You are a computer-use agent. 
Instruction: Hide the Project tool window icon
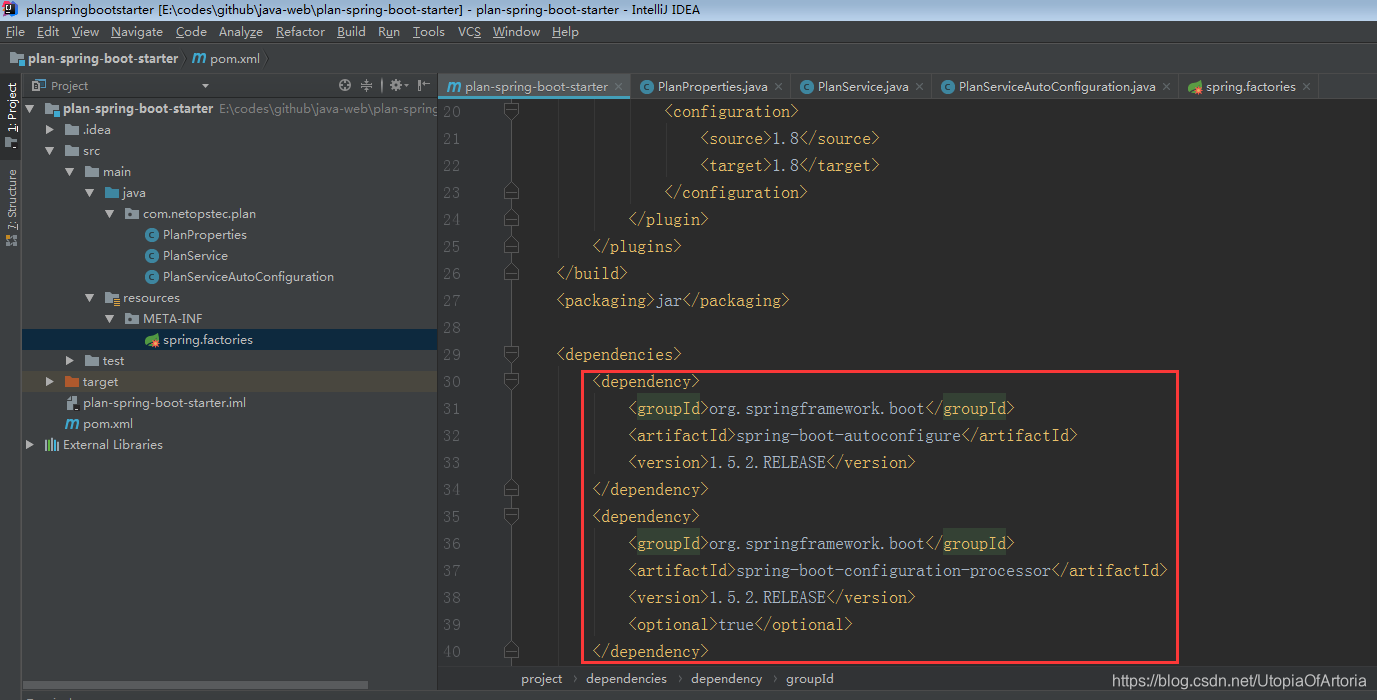424,86
